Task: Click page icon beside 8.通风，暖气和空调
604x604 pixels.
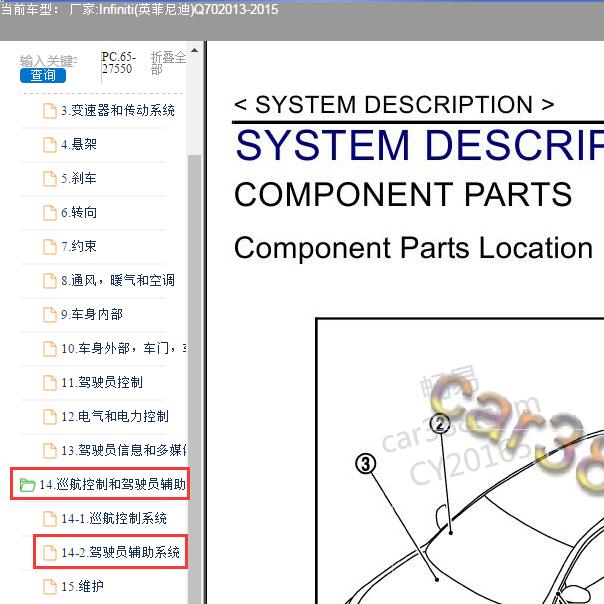Action: (x=50, y=280)
